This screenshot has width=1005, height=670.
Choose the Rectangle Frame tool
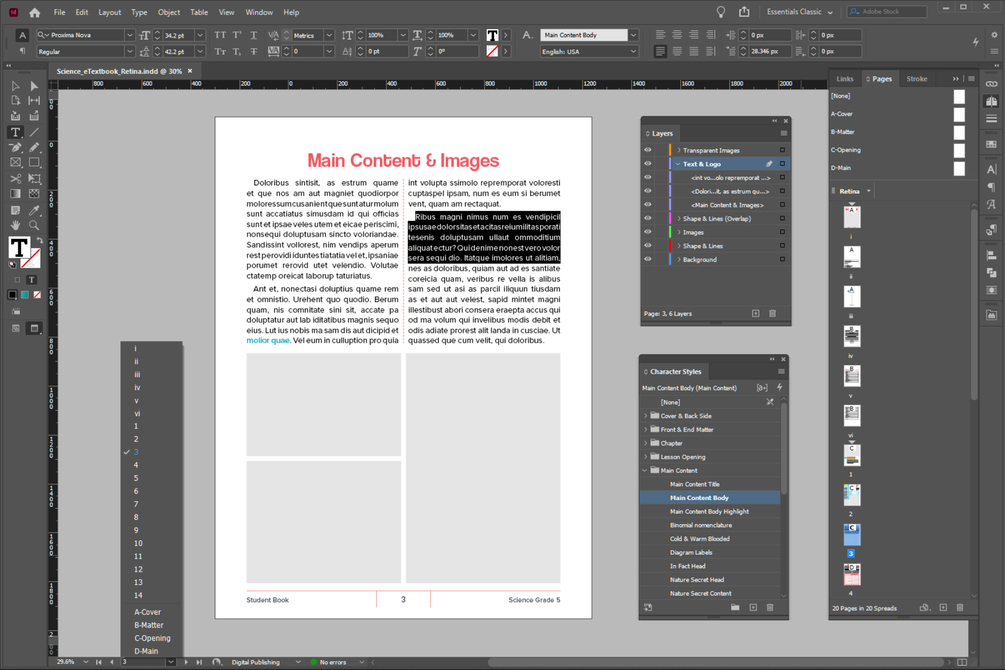15,163
